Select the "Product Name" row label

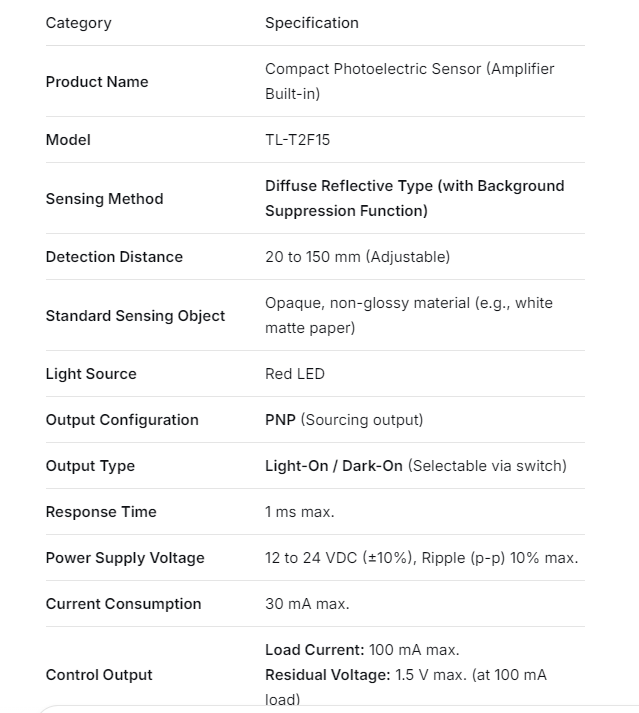point(97,82)
